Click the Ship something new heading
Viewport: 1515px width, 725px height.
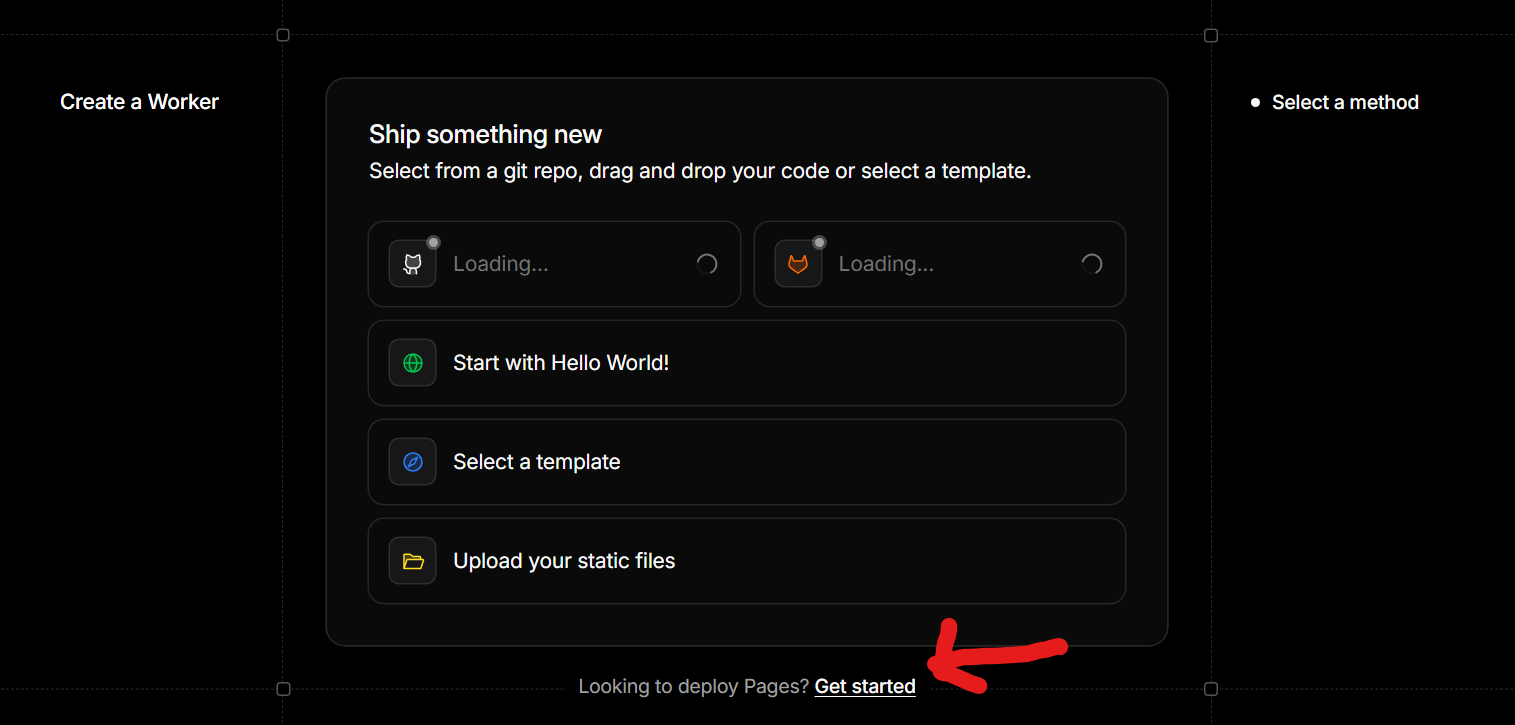click(x=485, y=135)
